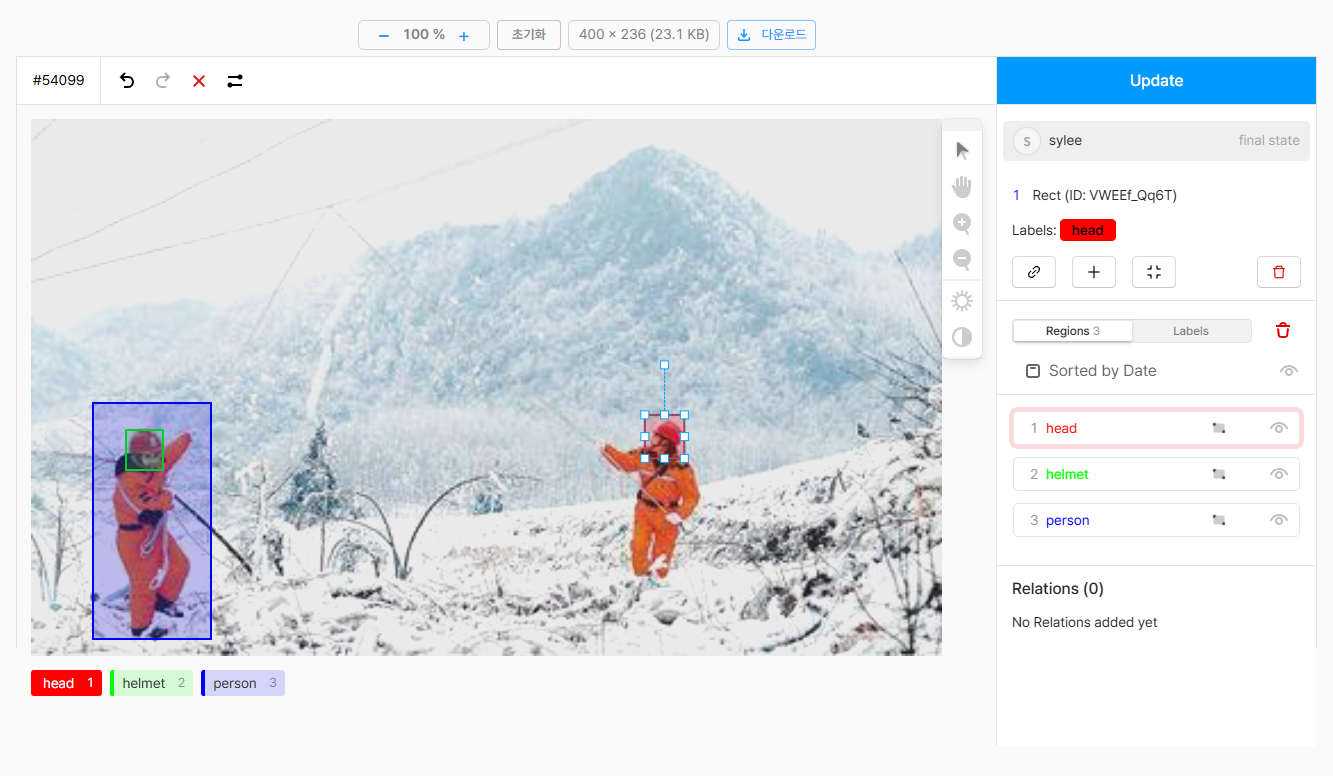Click the Relations (0) heading
1333x776 pixels.
pos(1058,589)
